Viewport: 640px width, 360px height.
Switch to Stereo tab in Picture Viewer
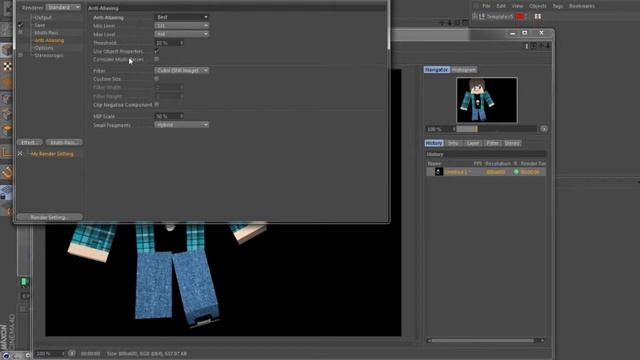[x=512, y=143]
